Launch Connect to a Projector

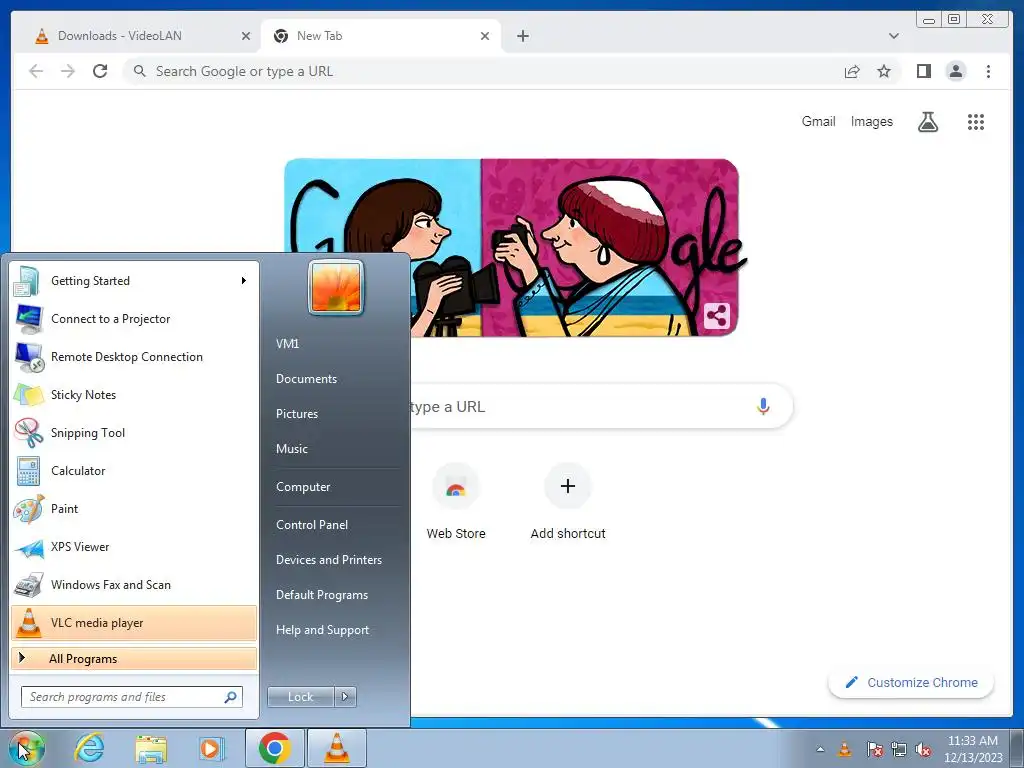pyautogui.click(x=134, y=319)
